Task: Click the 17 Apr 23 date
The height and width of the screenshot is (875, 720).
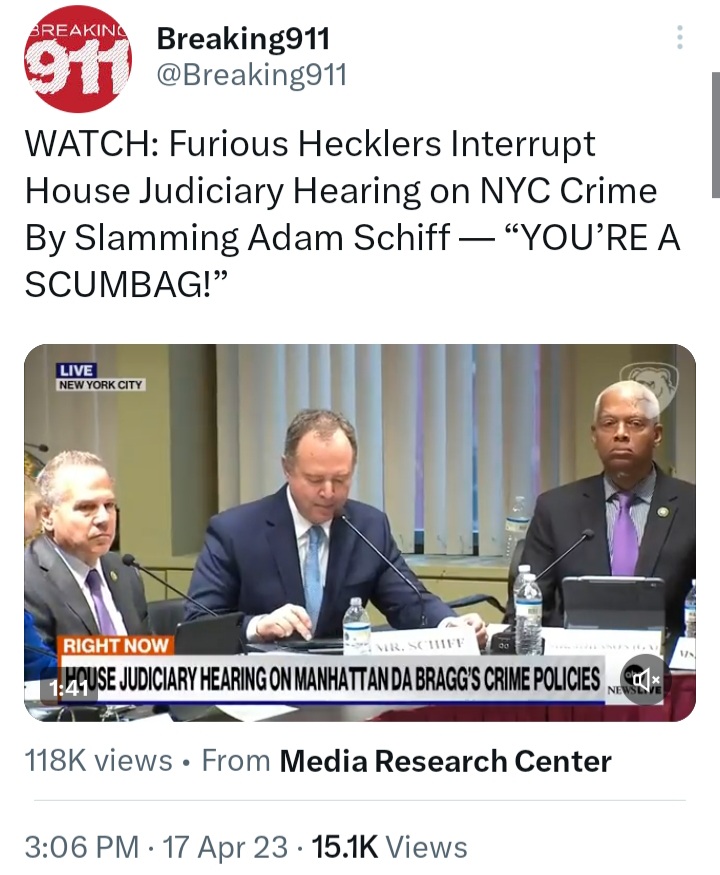Action: coord(225,847)
